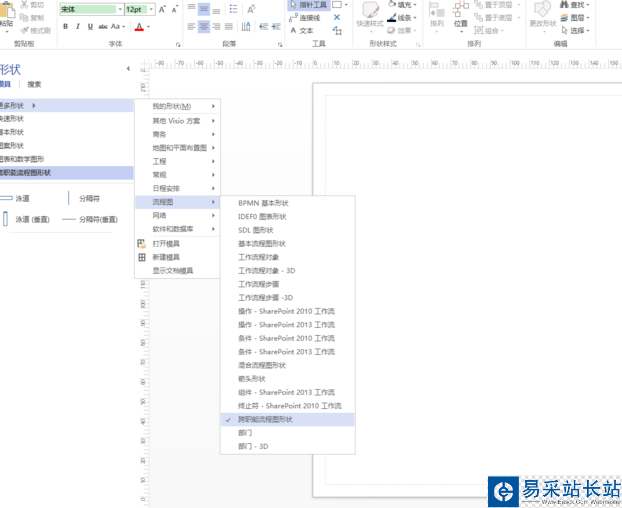Open Quick Styles (快速样式) gallery
The image size is (622, 508).
point(370,16)
